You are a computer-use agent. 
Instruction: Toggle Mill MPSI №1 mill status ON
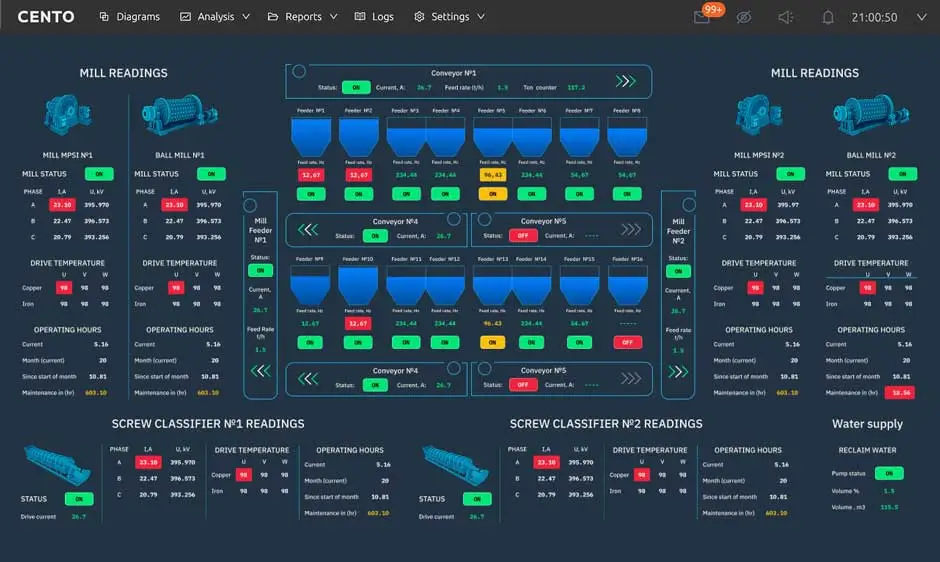[x=99, y=174]
